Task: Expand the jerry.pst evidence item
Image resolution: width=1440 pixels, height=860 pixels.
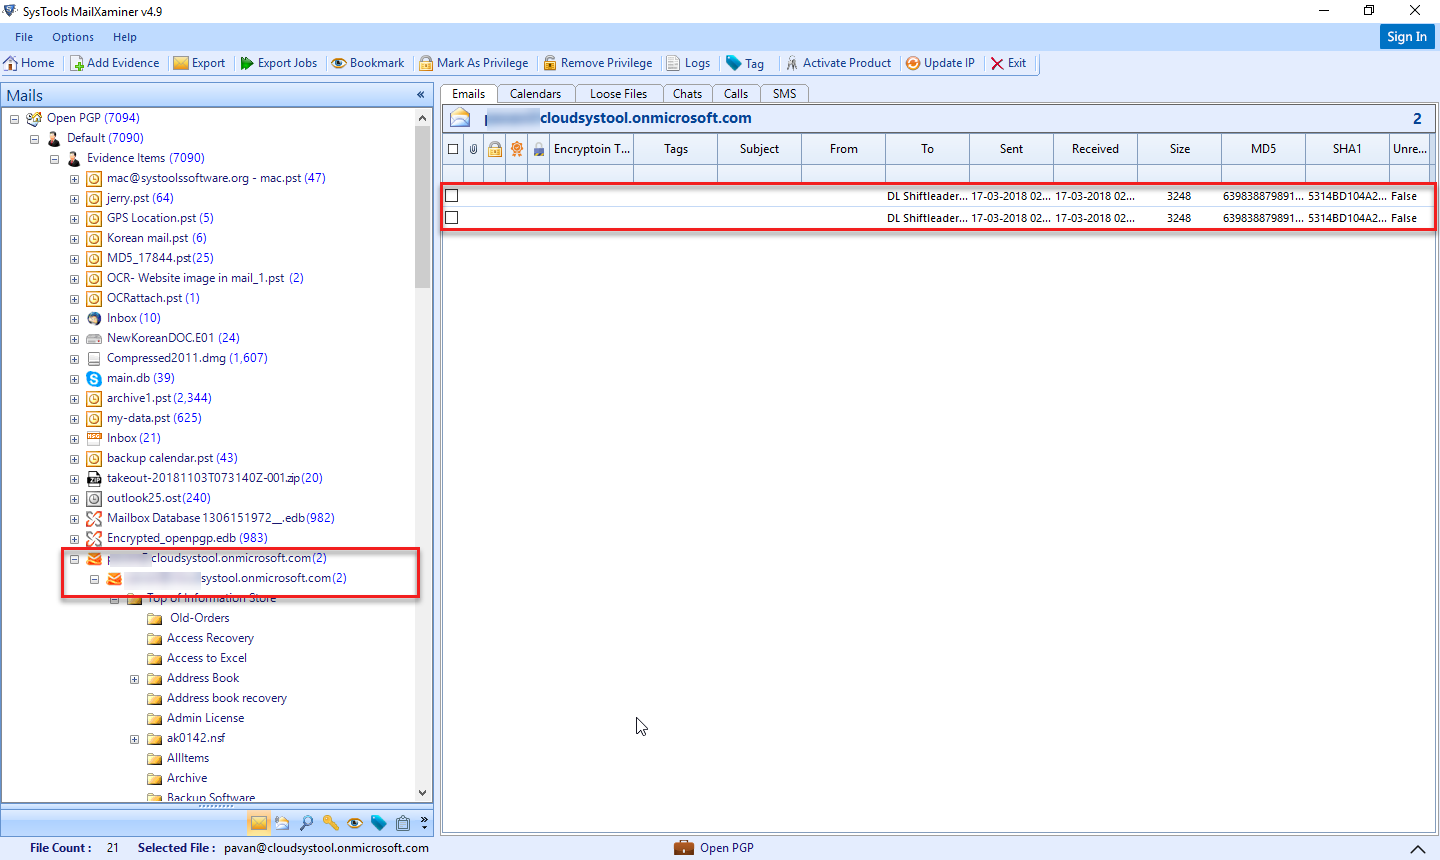Action: [74, 198]
